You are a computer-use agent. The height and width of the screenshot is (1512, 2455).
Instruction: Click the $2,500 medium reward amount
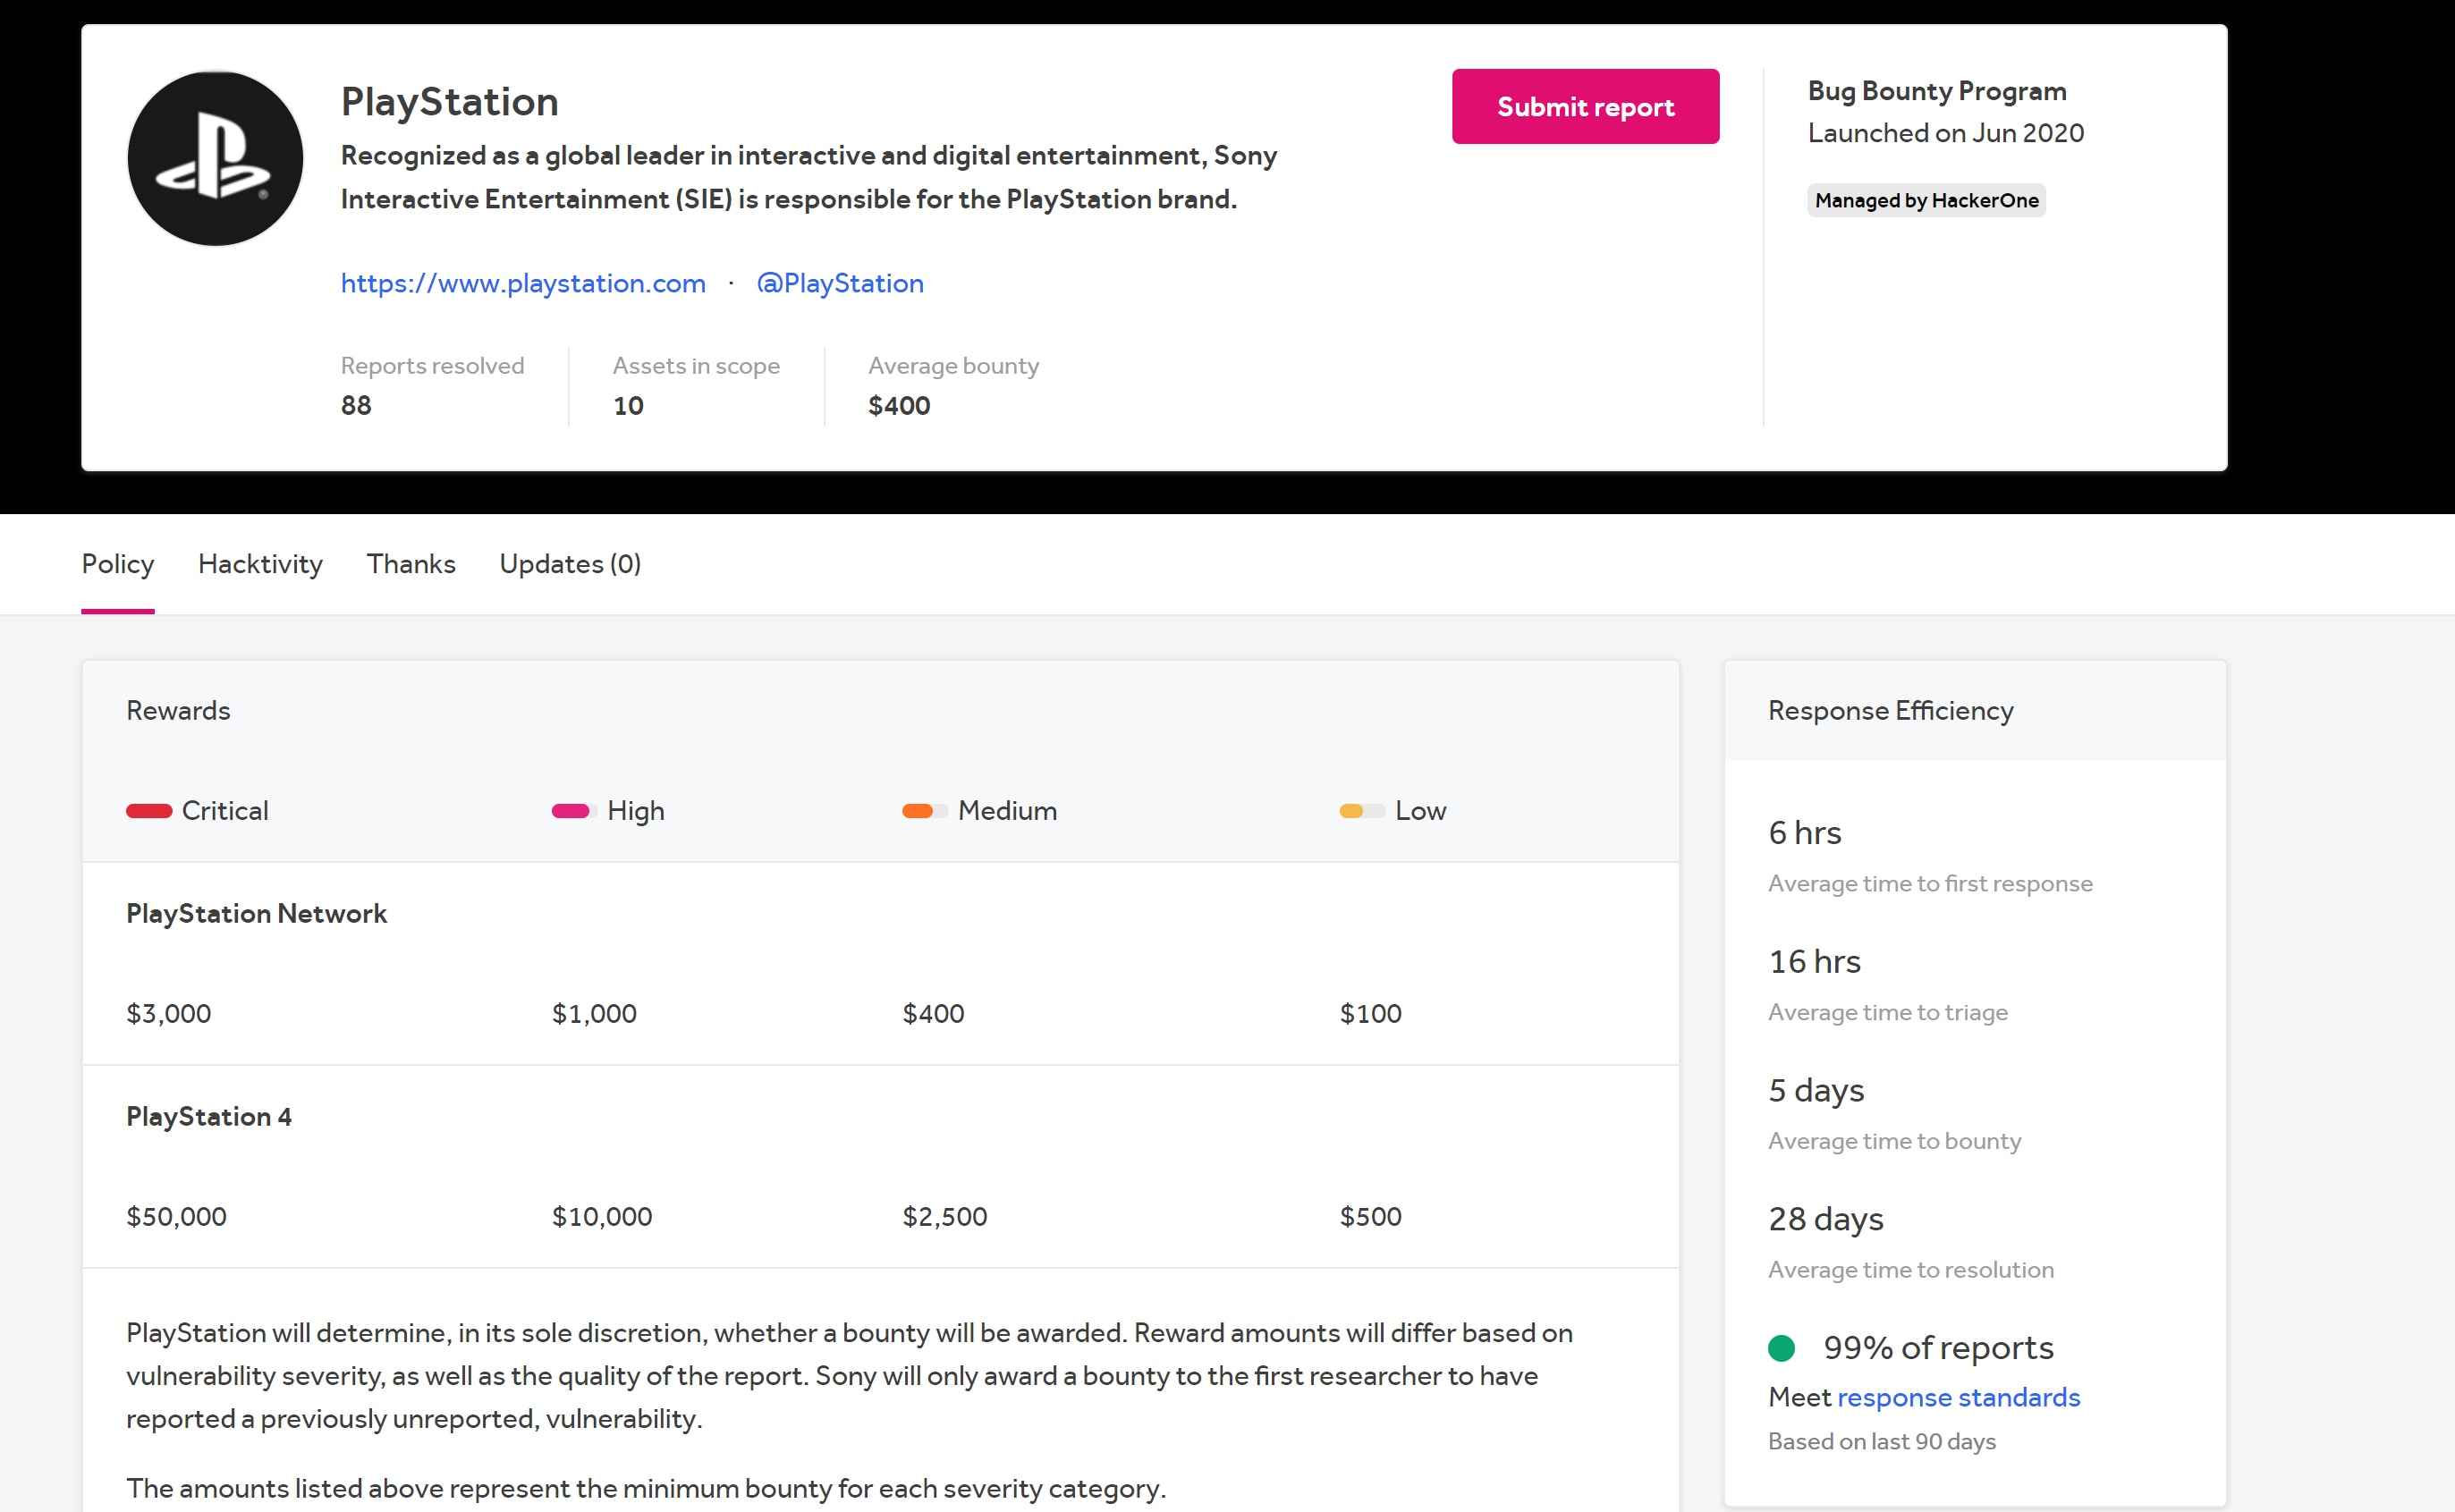click(944, 1217)
